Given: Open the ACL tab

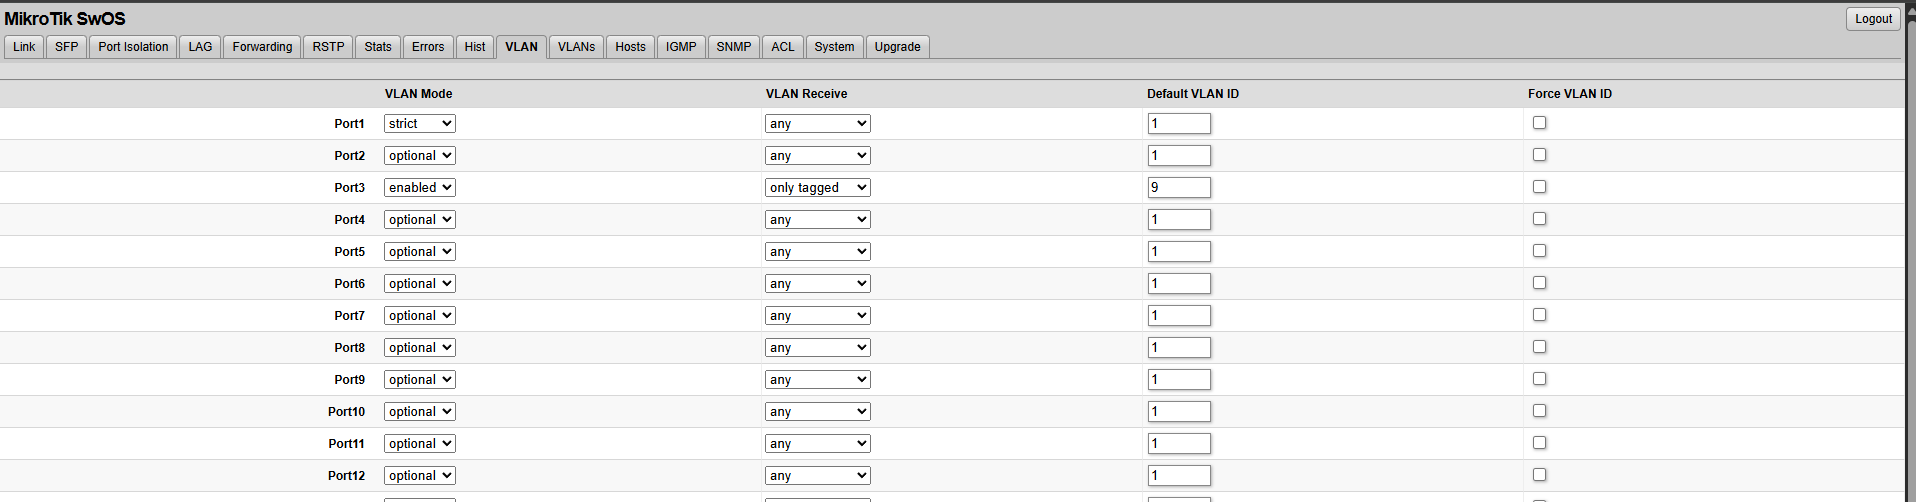Looking at the screenshot, I should click(783, 47).
